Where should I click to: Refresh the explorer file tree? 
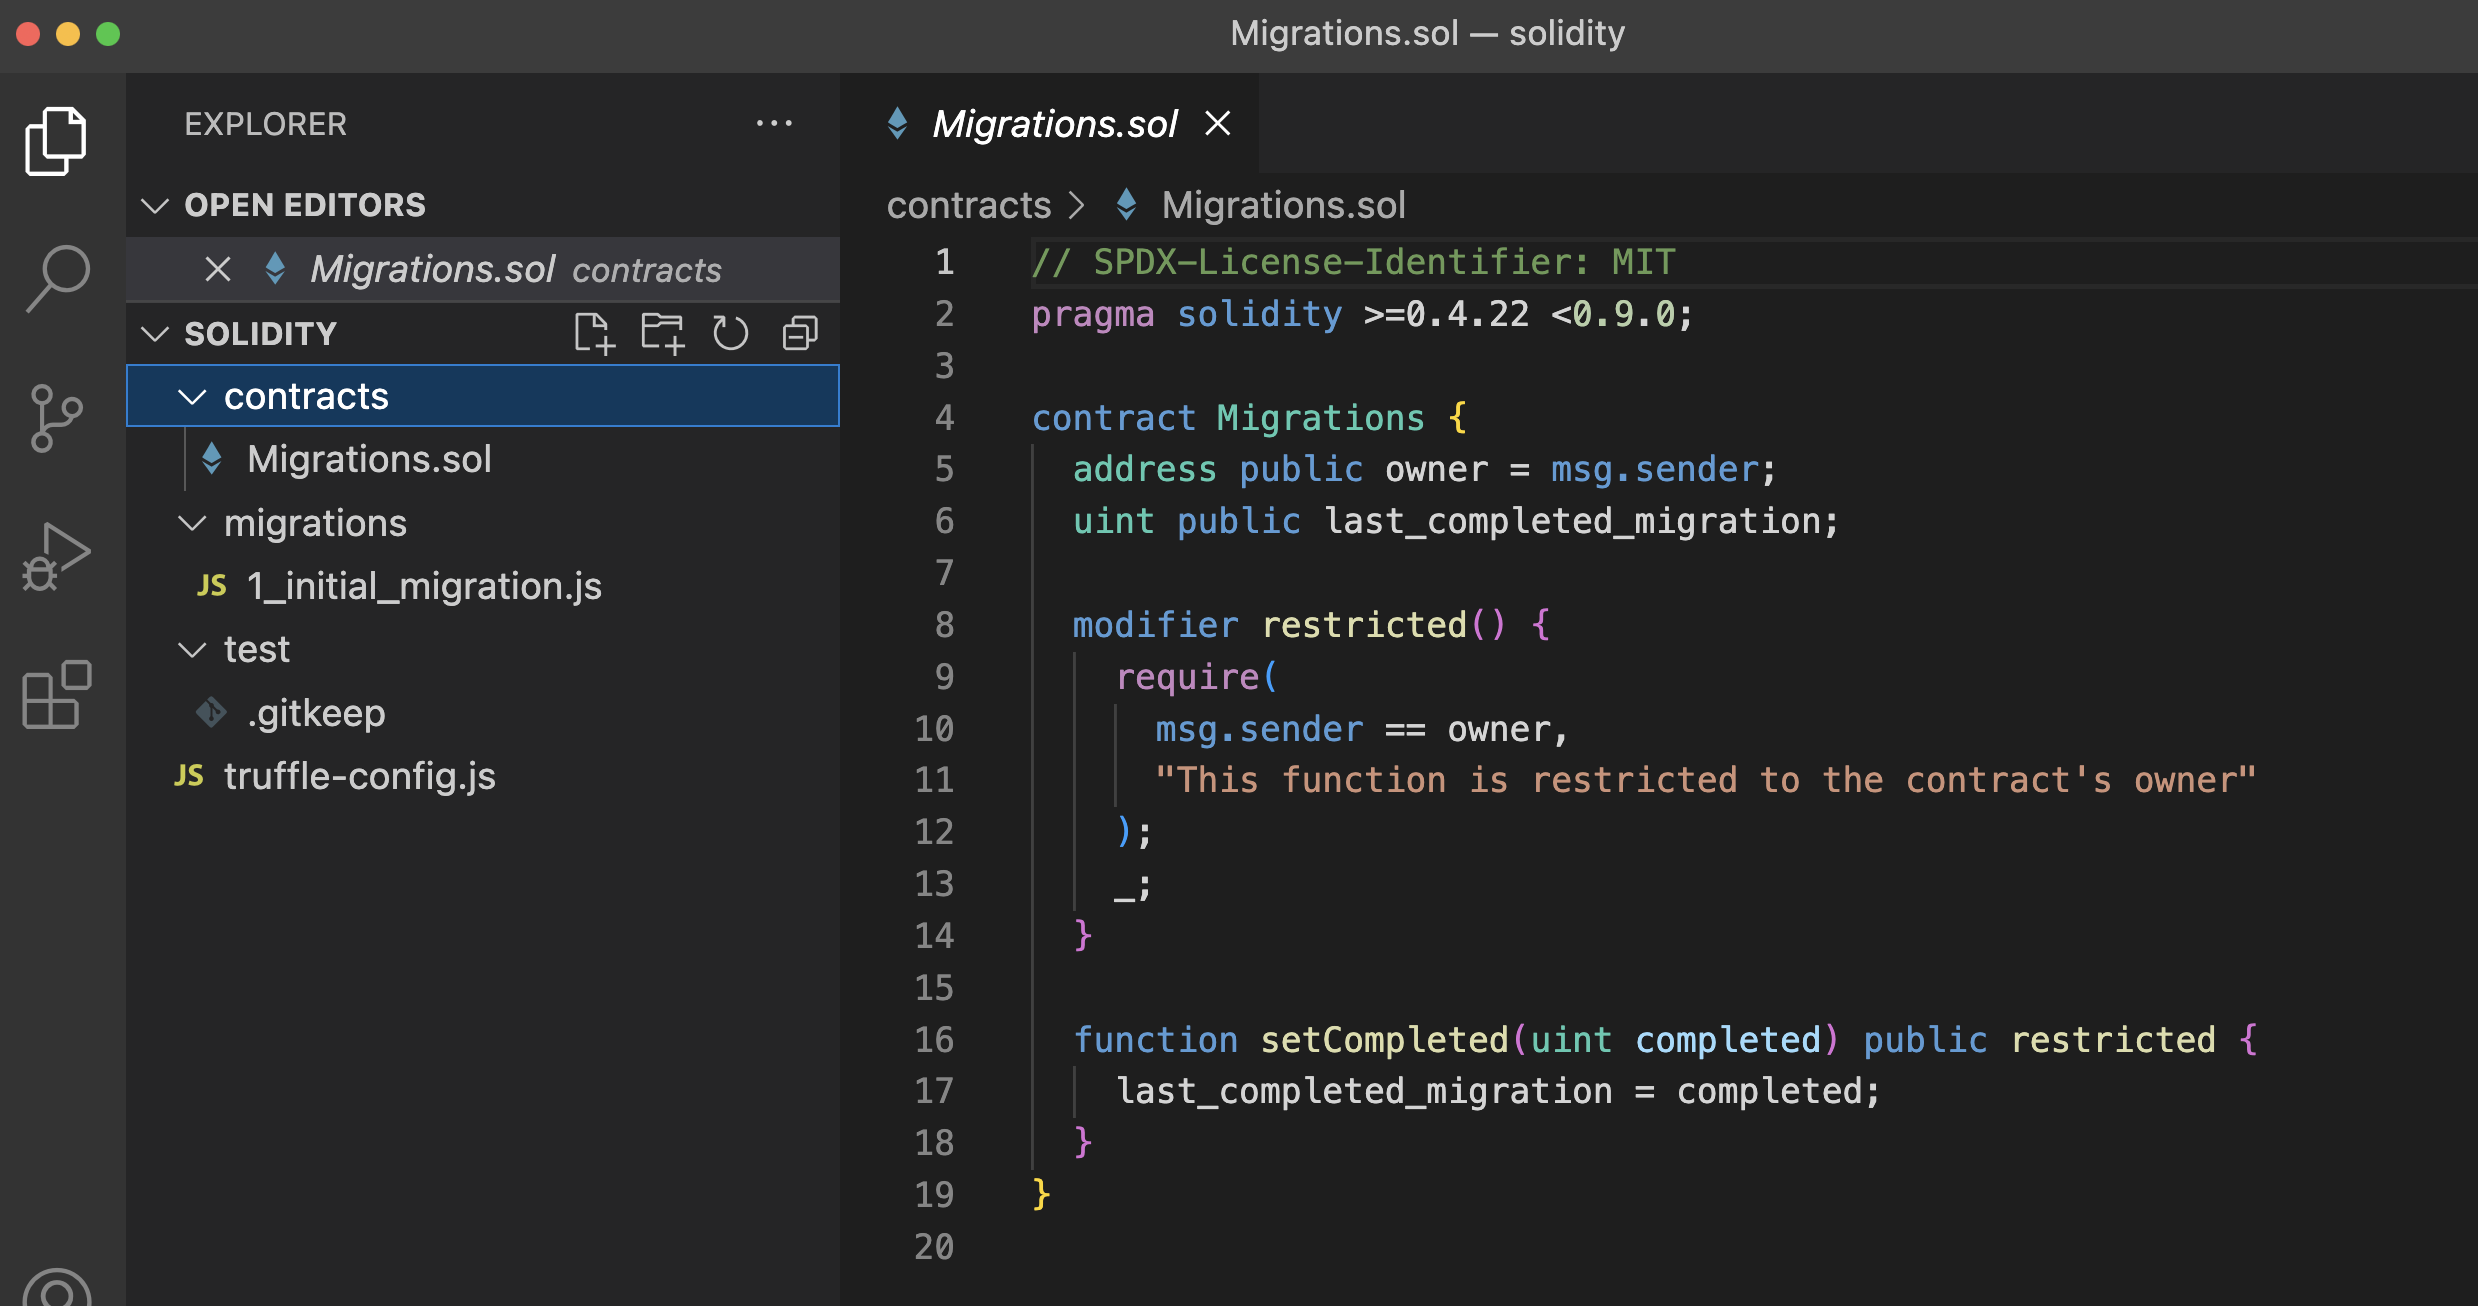click(x=730, y=333)
